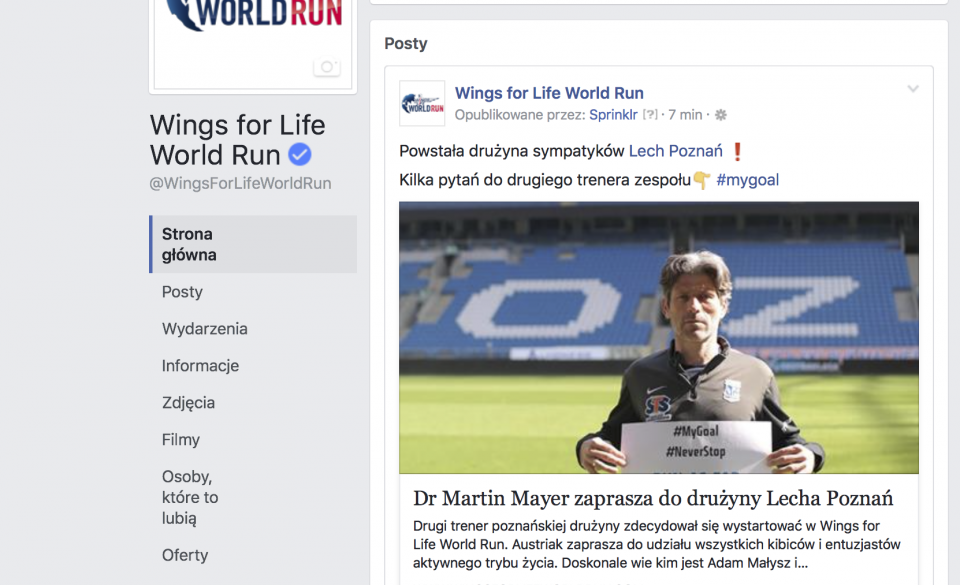960x585 pixels.
Task: Open the Posty sidebar section
Action: (182, 292)
